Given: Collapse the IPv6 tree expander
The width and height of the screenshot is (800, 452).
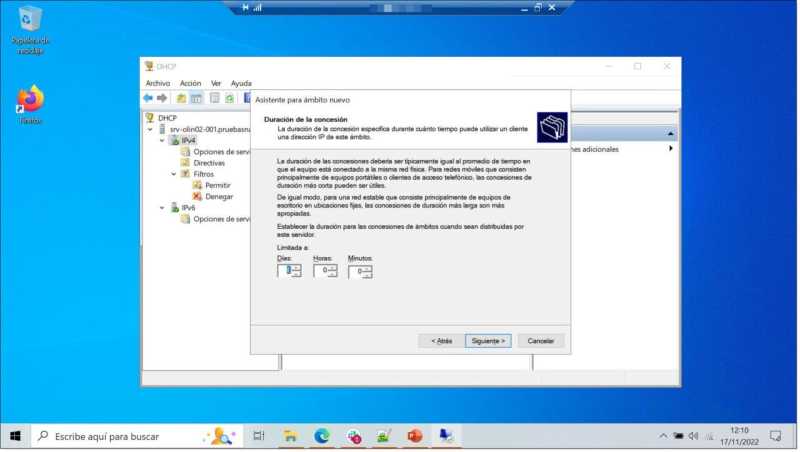Looking at the screenshot, I should coord(162,208).
